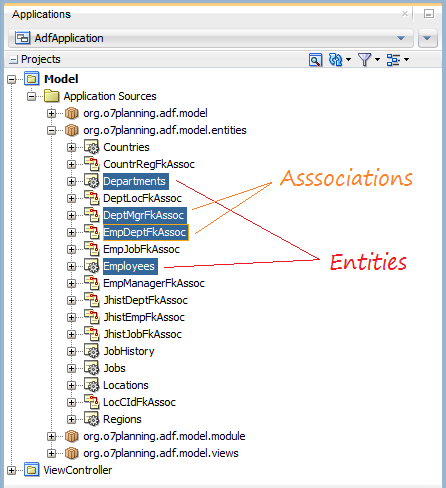Expand the Employees entity node
This screenshot has width=446, height=488.
71,266
